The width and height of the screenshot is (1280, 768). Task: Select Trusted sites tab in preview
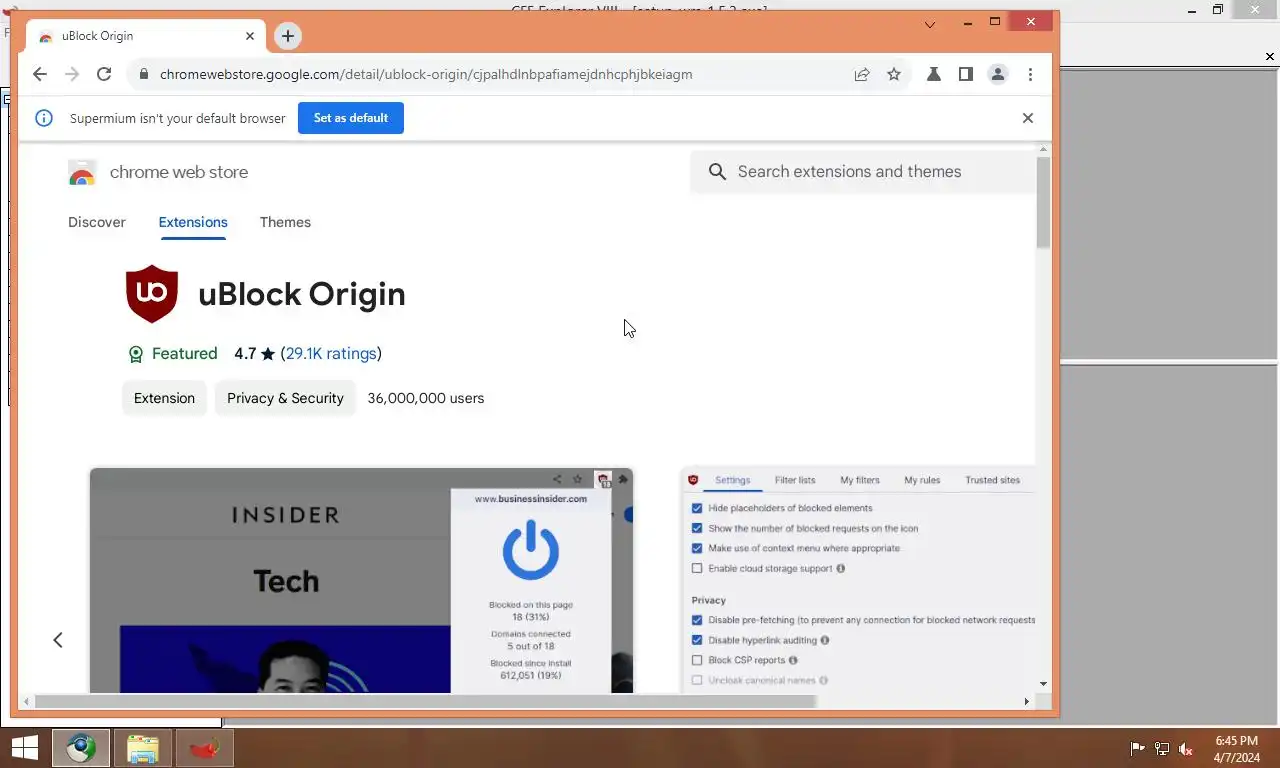(992, 480)
